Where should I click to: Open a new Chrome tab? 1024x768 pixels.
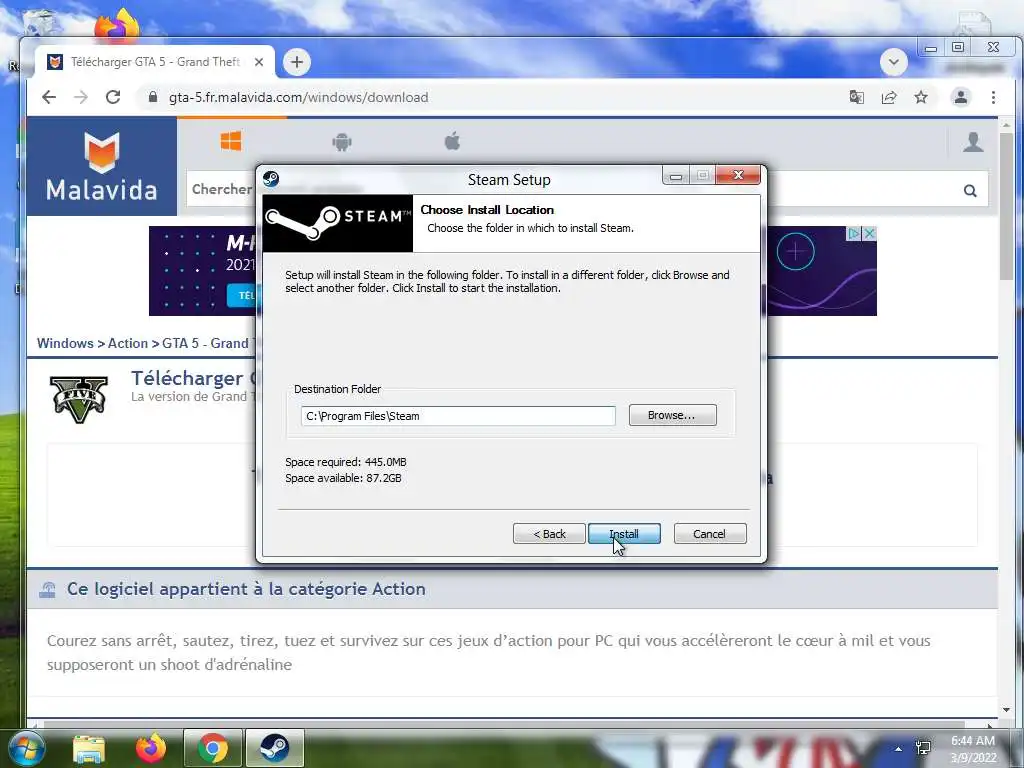pos(297,62)
